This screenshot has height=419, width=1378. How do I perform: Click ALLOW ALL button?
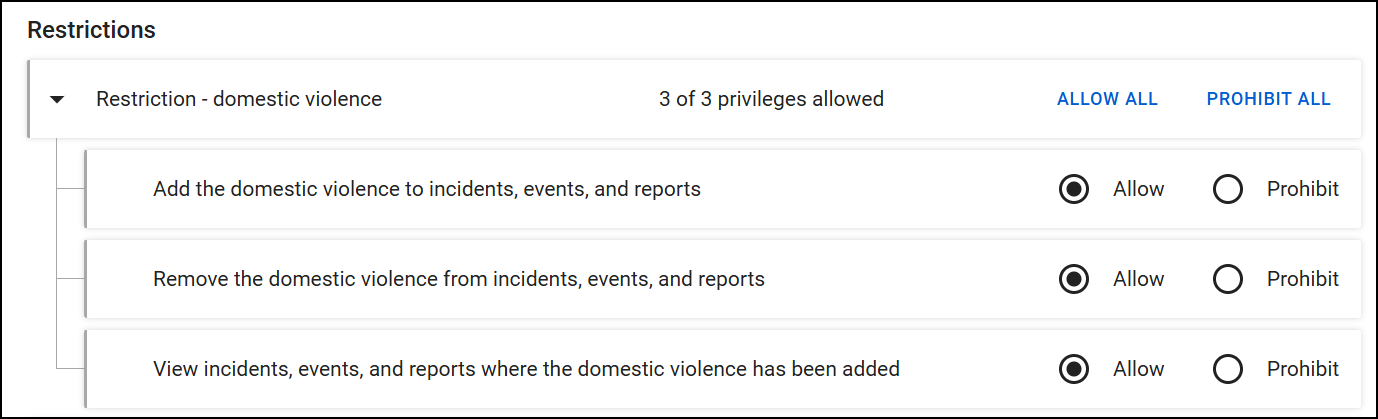(1107, 99)
